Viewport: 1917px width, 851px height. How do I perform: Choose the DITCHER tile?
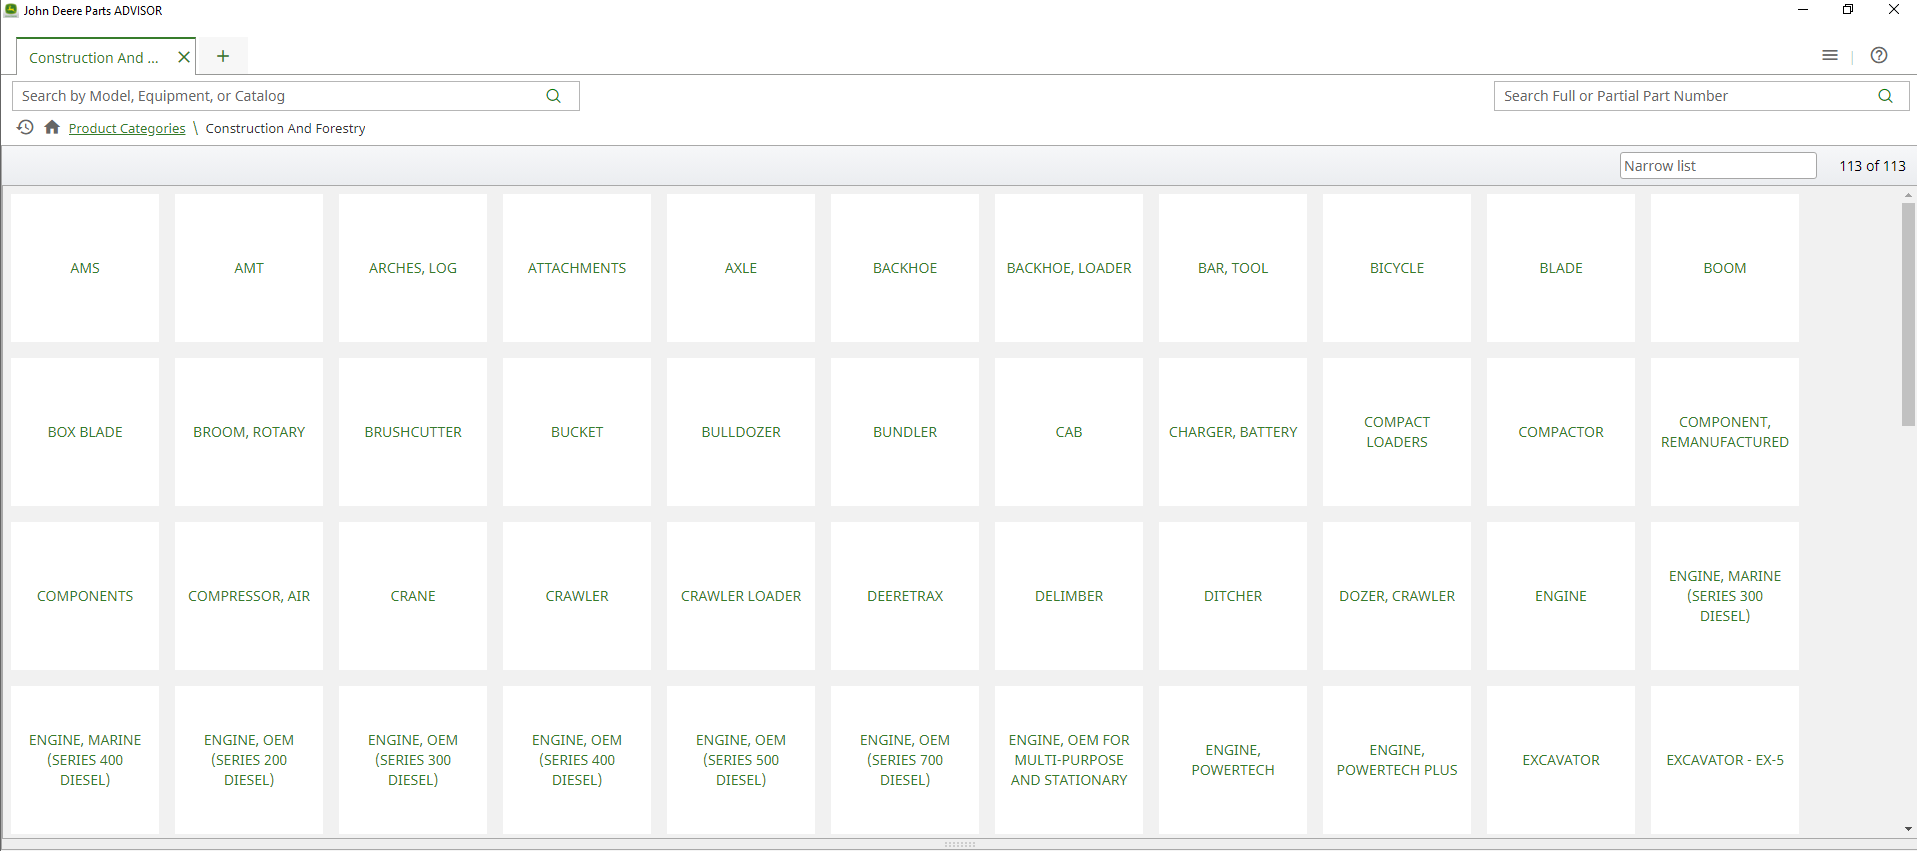pyautogui.click(x=1233, y=596)
